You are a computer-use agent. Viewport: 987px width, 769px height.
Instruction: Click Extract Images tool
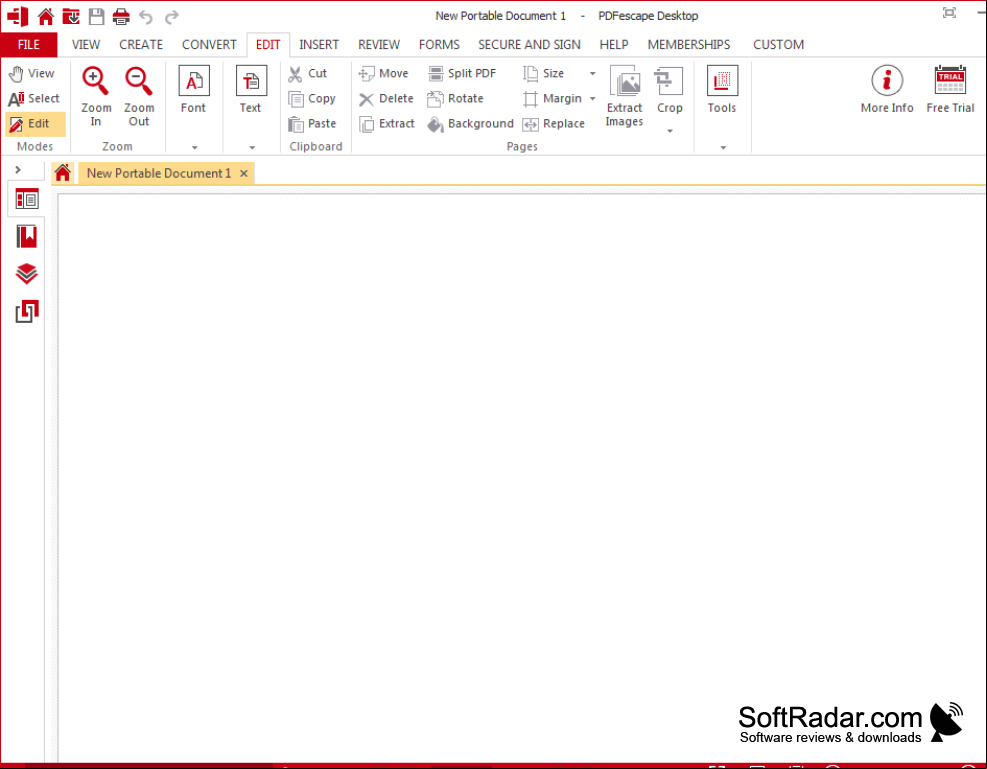[x=624, y=96]
